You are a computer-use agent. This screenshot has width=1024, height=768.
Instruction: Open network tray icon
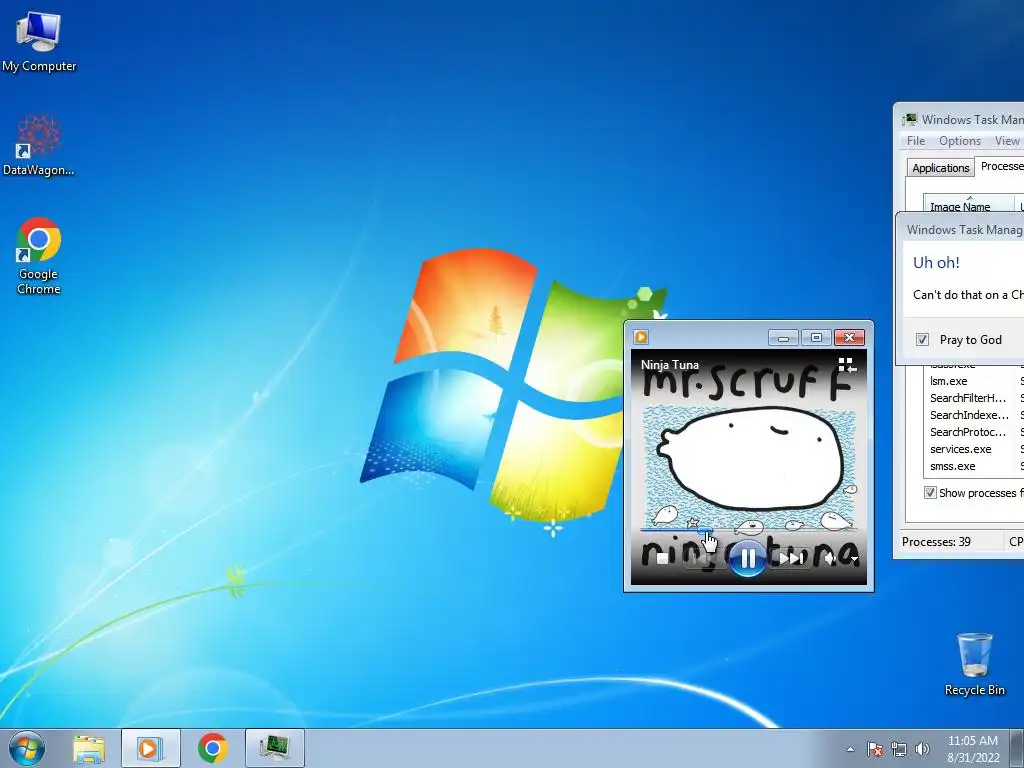coord(899,749)
